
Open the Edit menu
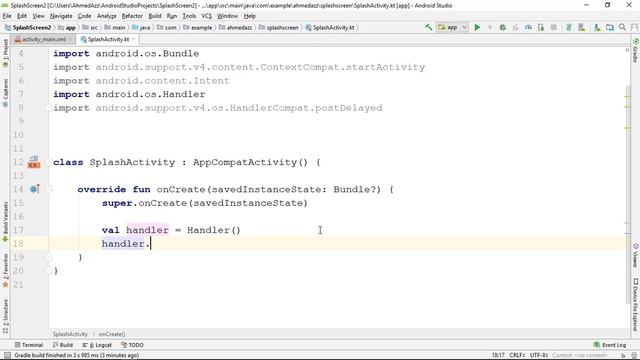(22, 16)
